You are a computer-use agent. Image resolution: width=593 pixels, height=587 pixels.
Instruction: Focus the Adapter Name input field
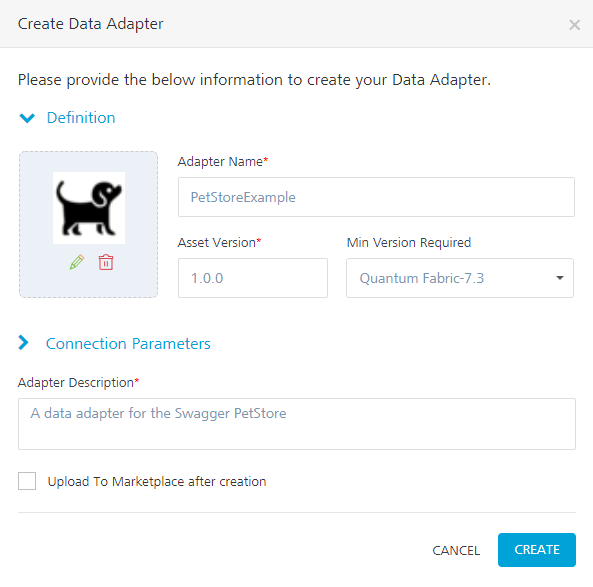pos(376,197)
